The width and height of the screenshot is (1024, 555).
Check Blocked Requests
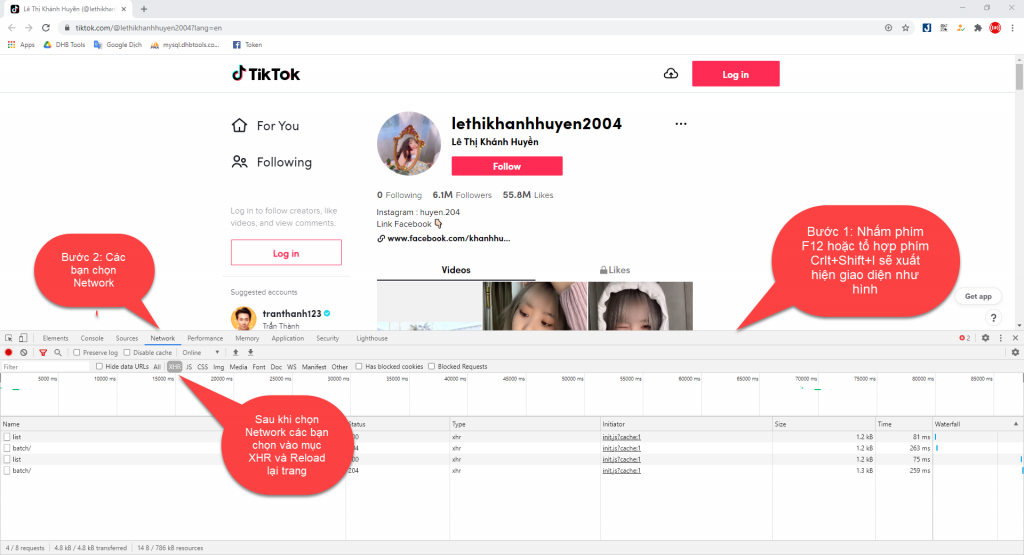pyautogui.click(x=432, y=366)
